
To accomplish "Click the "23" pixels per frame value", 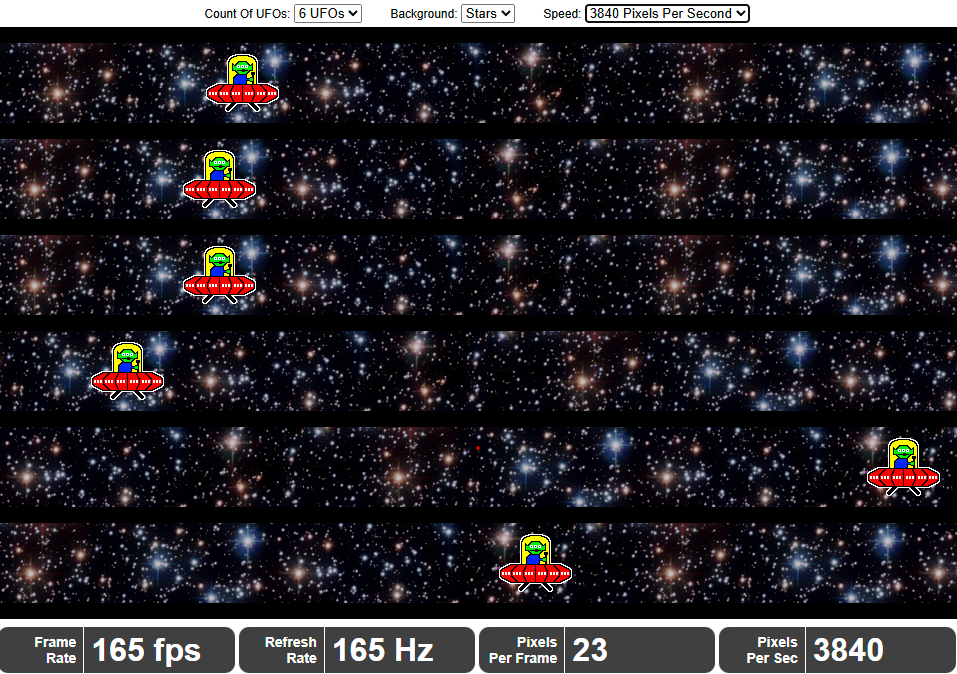I will pos(590,650).
